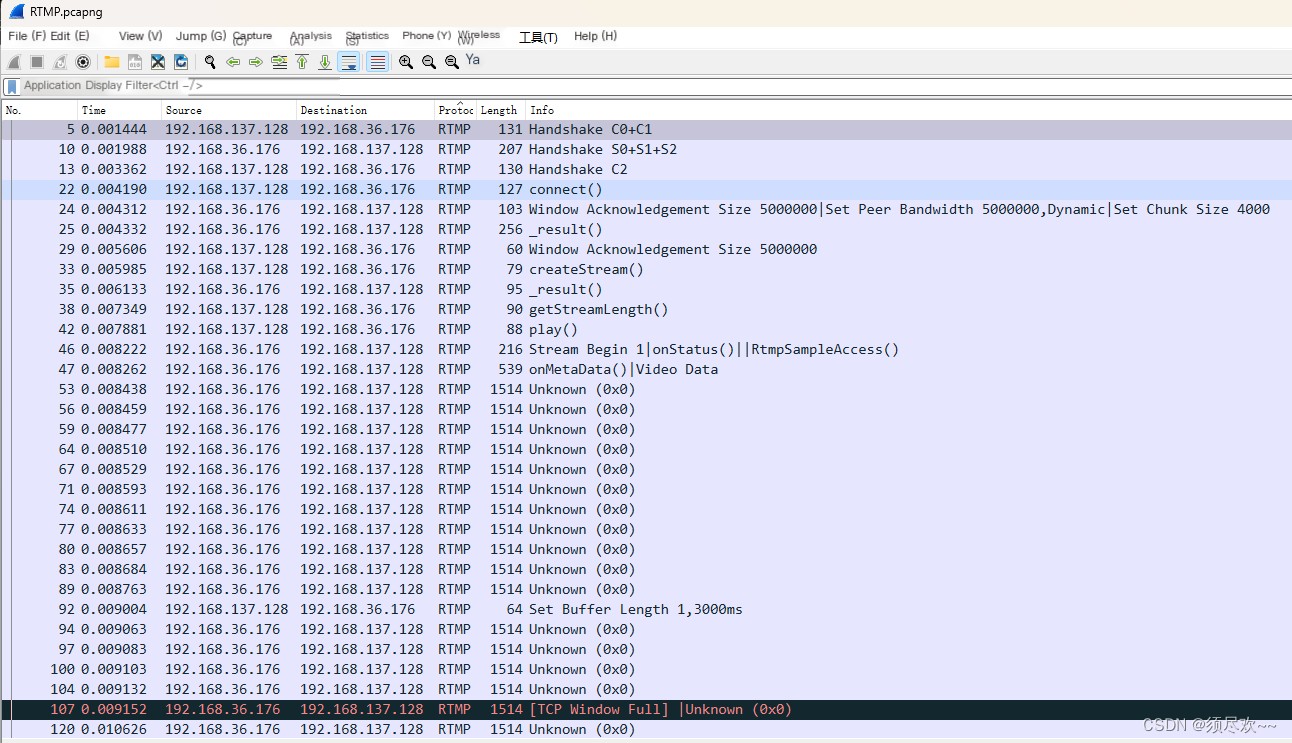
Task: Click the open capture file folder icon
Action: click(112, 62)
